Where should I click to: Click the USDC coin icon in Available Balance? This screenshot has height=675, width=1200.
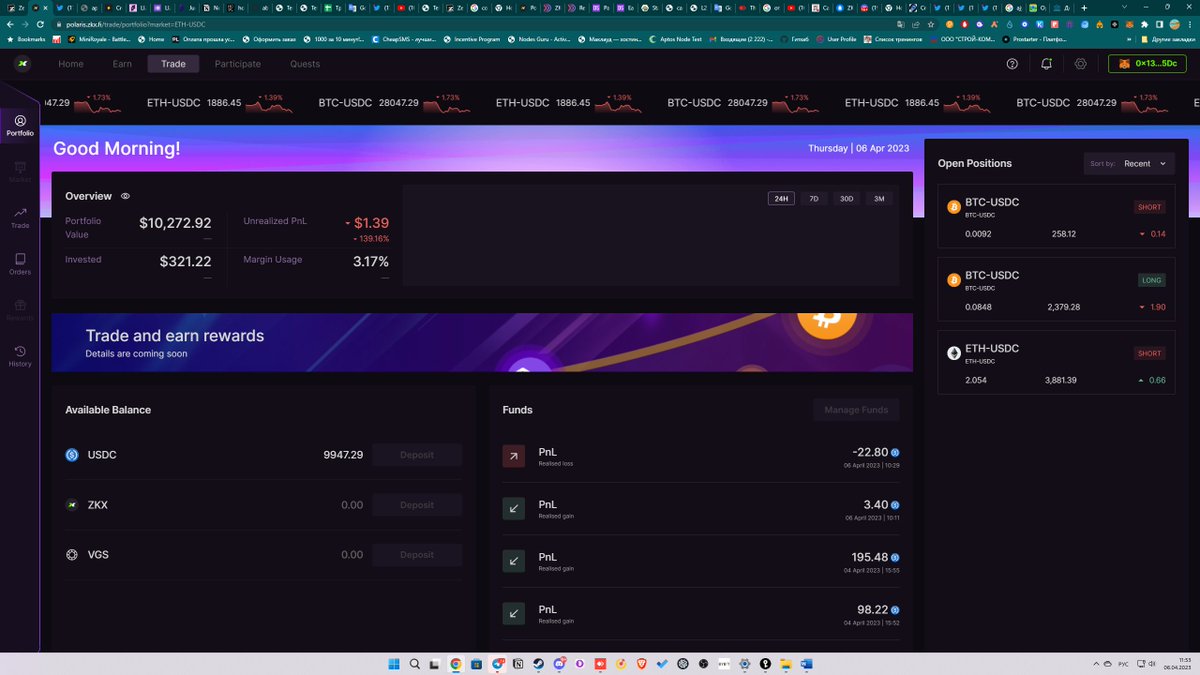[x=72, y=455]
